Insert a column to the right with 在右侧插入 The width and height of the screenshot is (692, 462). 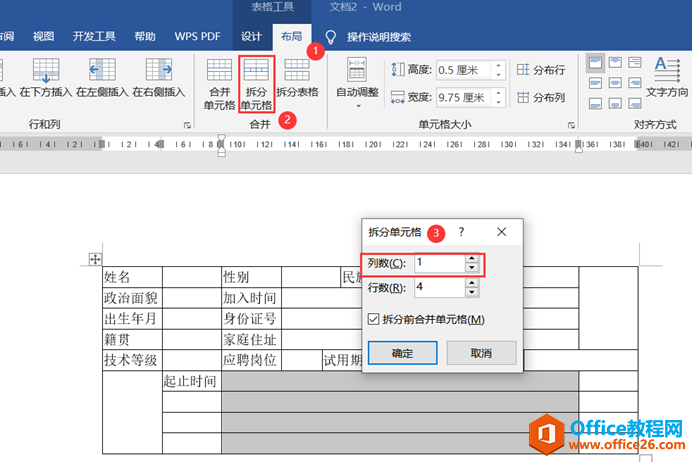click(159, 78)
